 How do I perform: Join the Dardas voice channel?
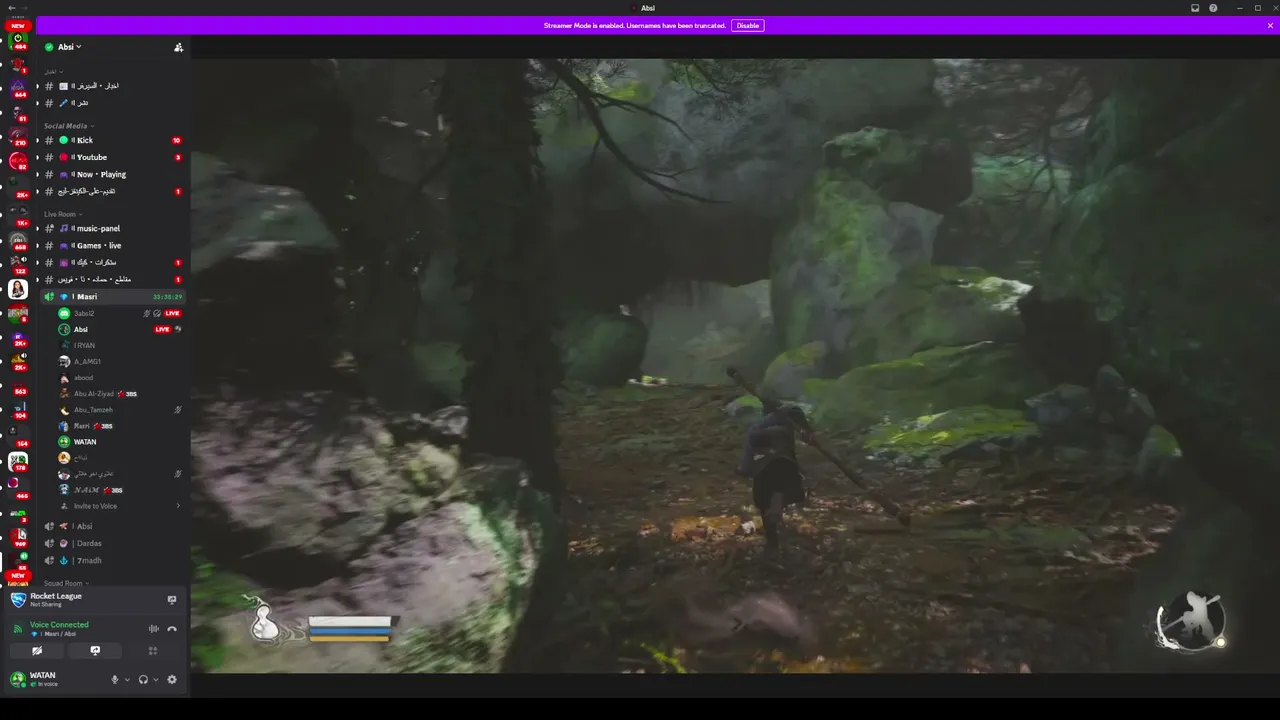(x=113, y=543)
